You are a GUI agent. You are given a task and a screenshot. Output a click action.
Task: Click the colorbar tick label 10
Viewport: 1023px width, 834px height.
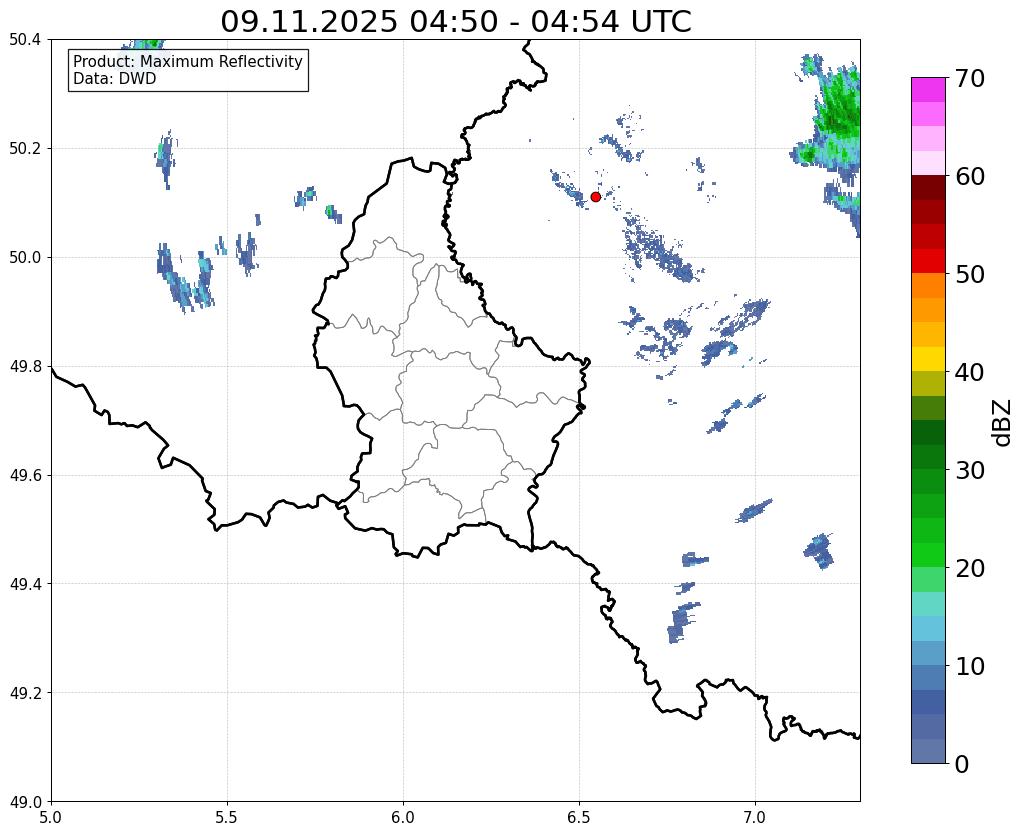[x=970, y=666]
